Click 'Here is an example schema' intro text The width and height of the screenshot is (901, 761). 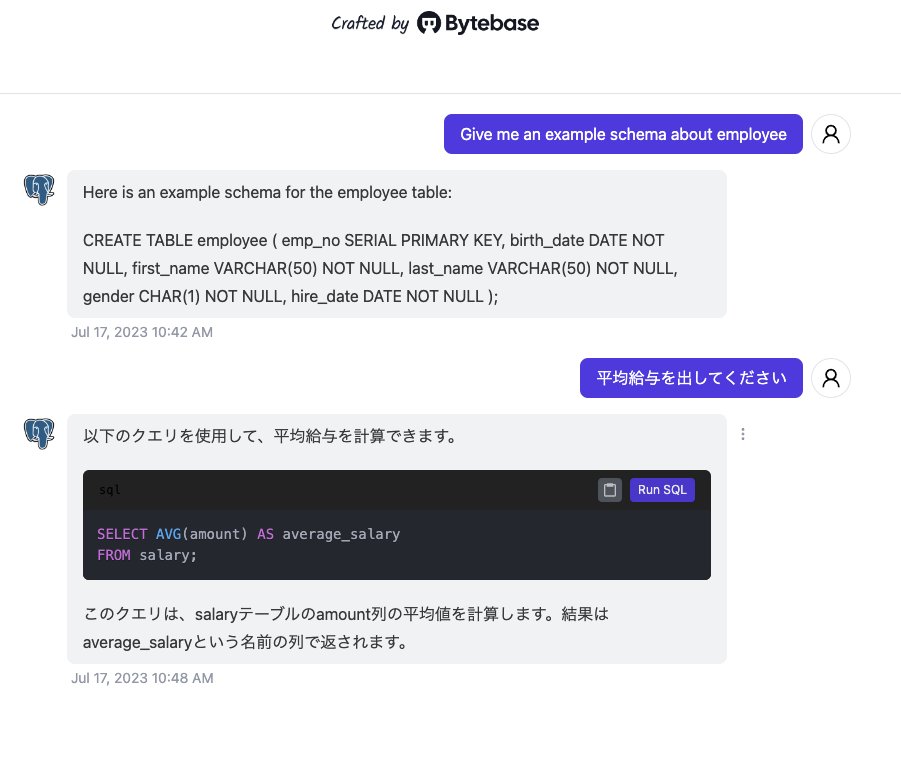coord(267,193)
